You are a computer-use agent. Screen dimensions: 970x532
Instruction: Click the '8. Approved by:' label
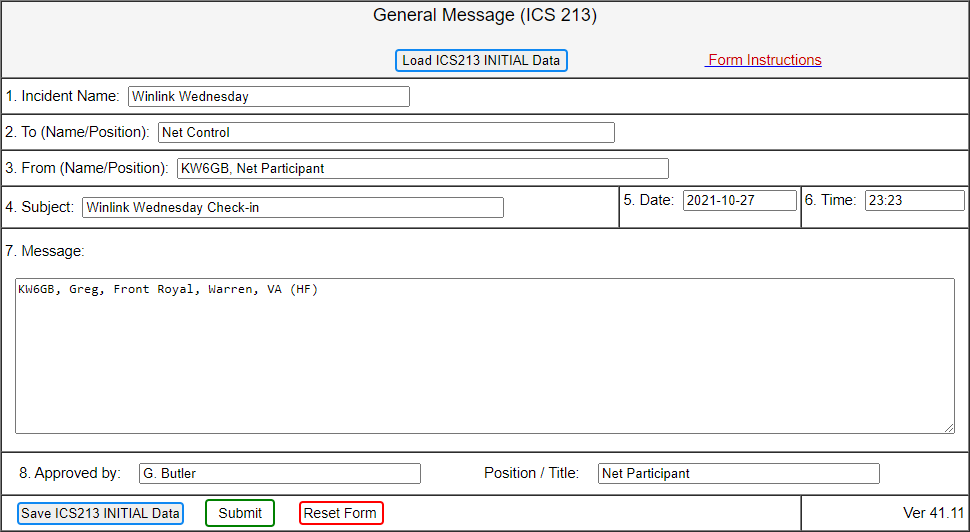70,473
